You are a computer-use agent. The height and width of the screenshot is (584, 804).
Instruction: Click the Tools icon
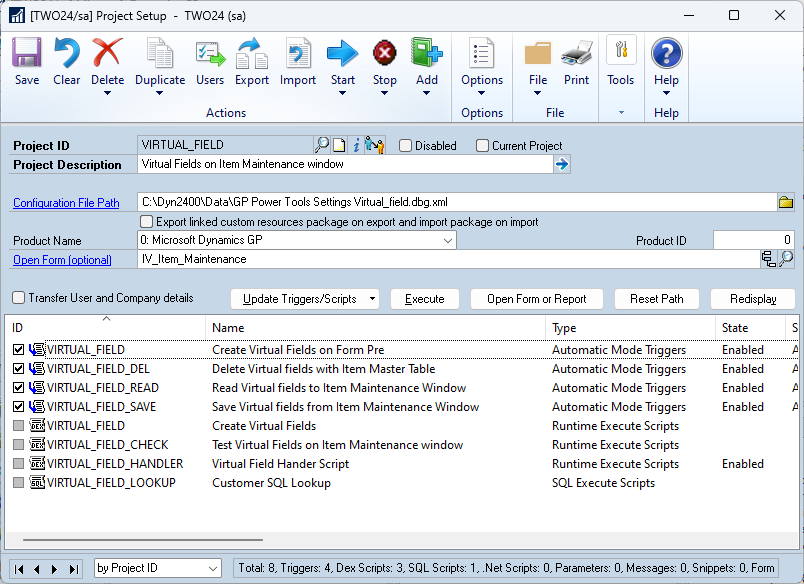pos(621,50)
